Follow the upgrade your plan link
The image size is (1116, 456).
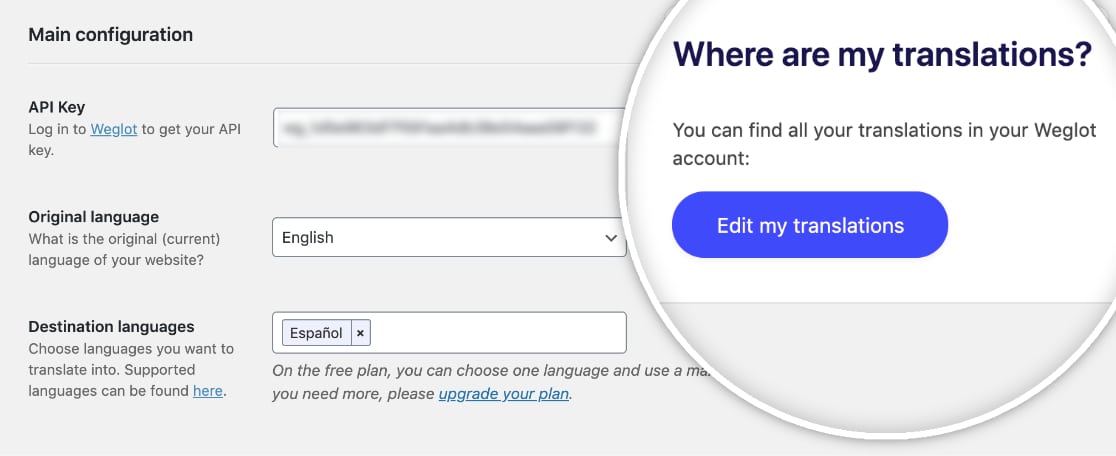pos(503,393)
